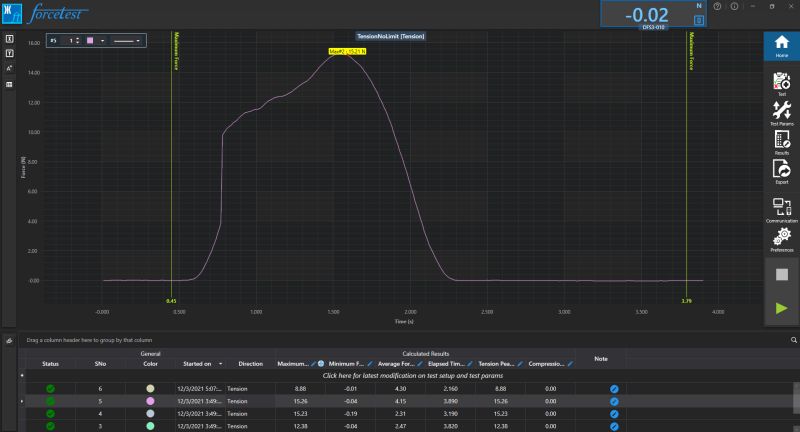This screenshot has height=432, width=800.
Task: Click edit pencil on Elapsed Tim... column
Action: [x=470, y=364]
